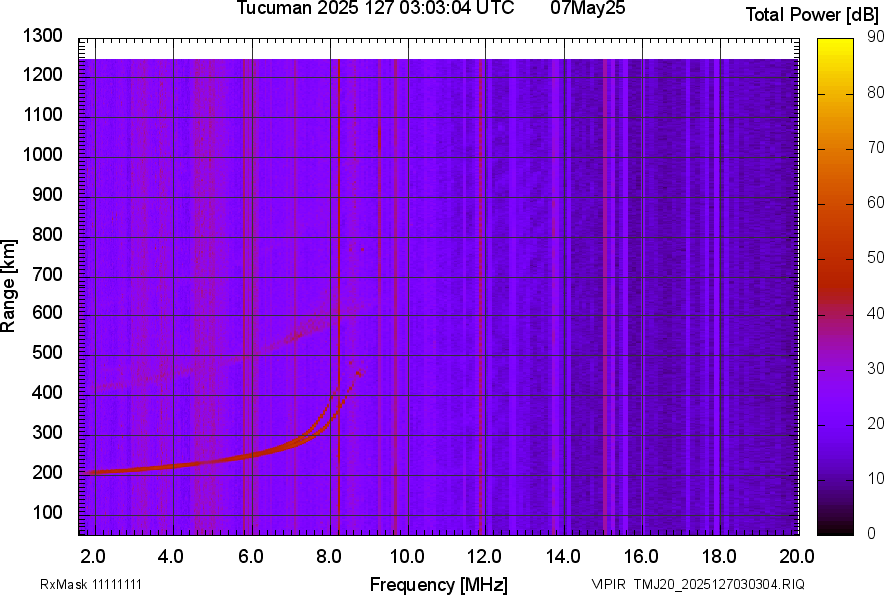
Task: Click the x-axis tick label '12.0'
Action: tap(484, 557)
